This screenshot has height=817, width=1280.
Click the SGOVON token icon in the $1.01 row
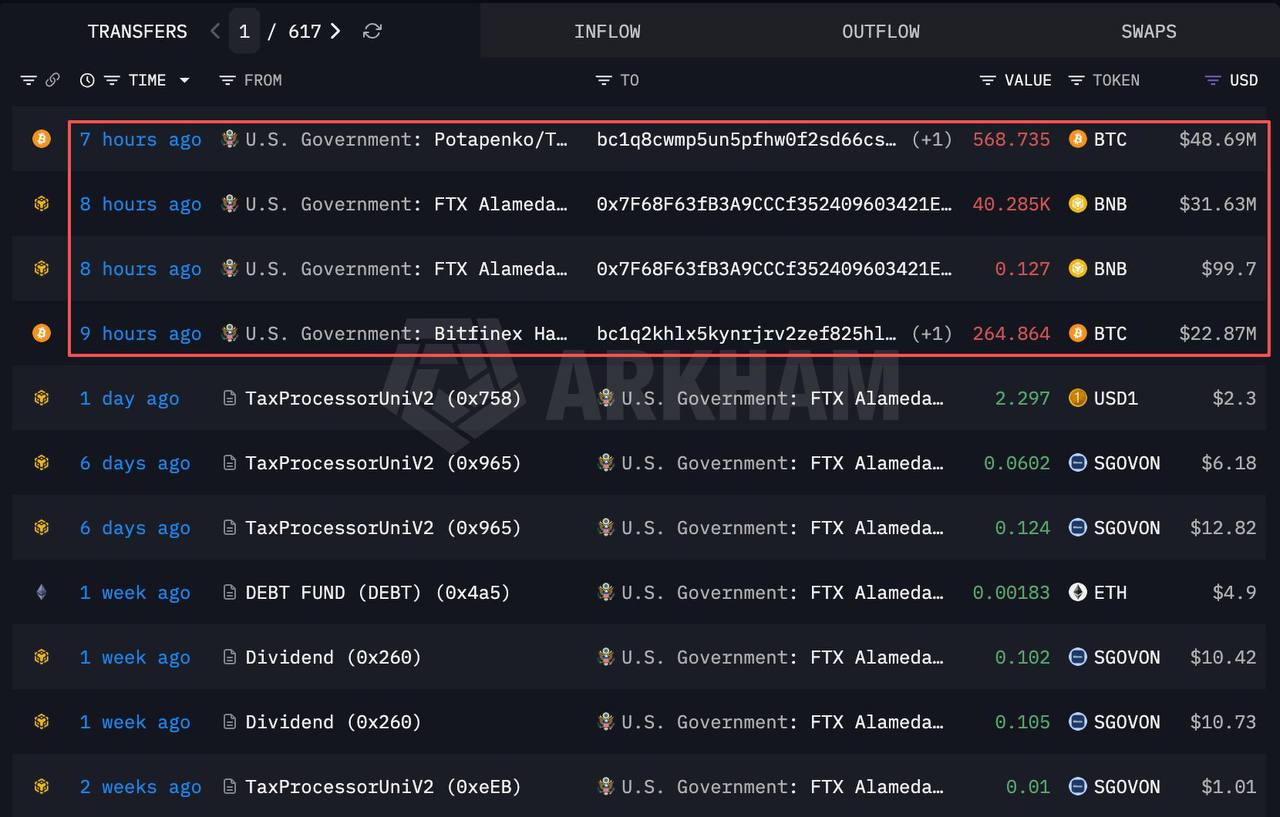[1078, 786]
